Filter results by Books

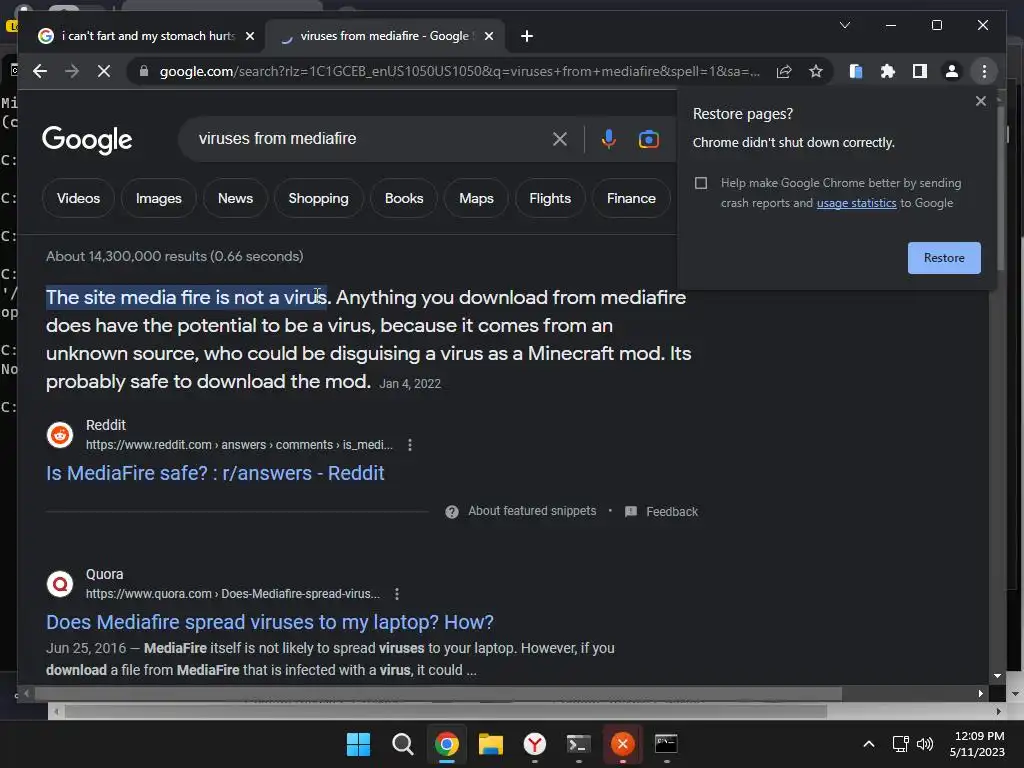coord(404,198)
